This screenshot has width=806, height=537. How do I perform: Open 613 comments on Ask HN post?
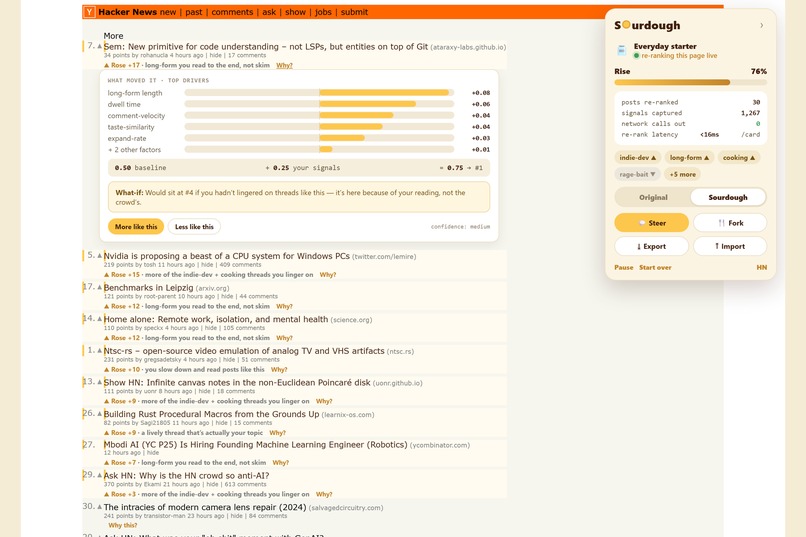click(245, 484)
